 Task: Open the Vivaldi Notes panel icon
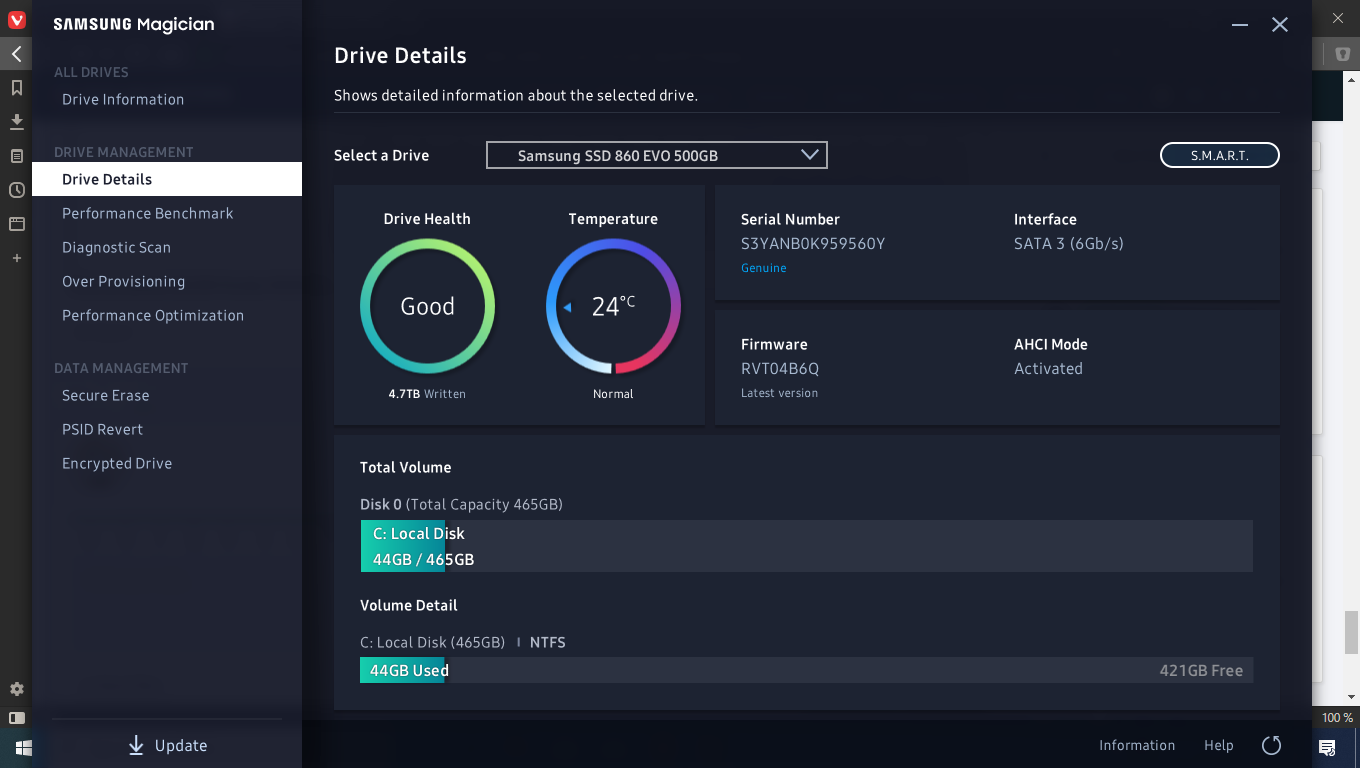point(16,156)
